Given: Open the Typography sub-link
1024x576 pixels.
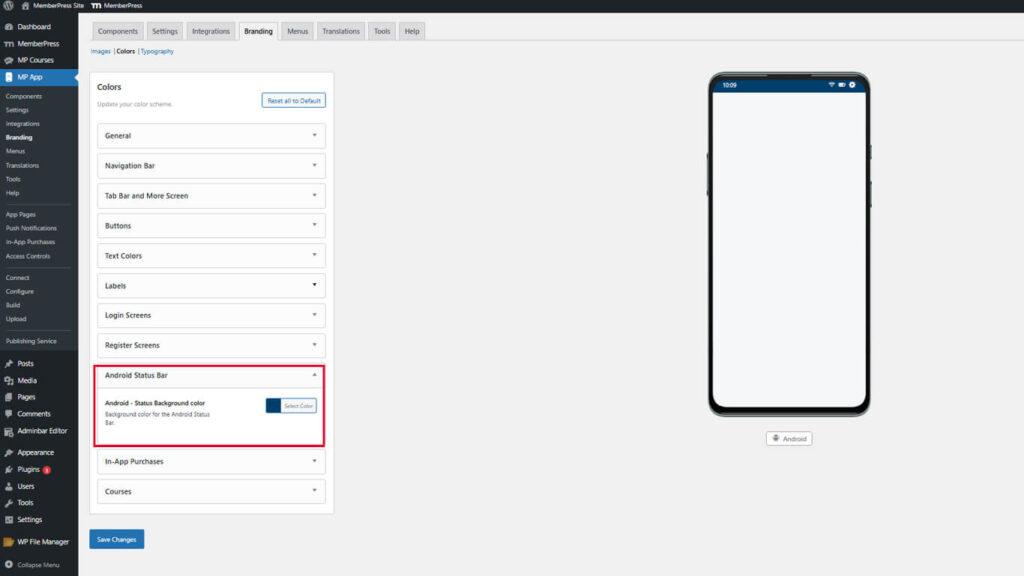Looking at the screenshot, I should (157, 51).
